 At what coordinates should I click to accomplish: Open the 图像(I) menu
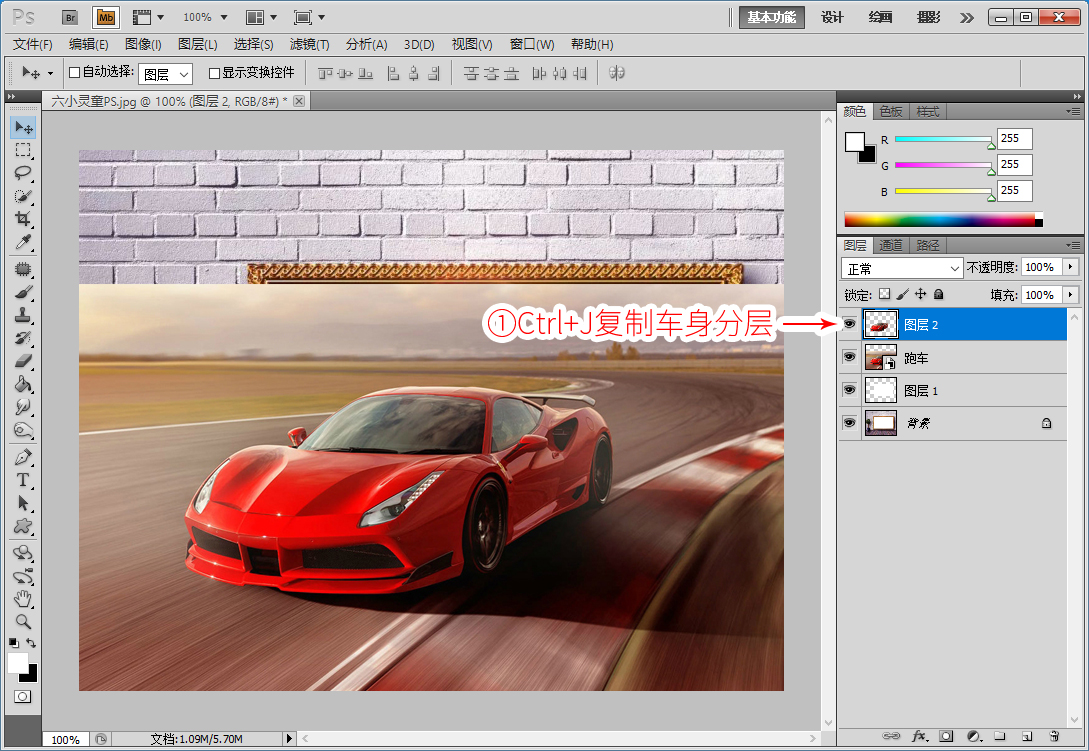[x=143, y=44]
